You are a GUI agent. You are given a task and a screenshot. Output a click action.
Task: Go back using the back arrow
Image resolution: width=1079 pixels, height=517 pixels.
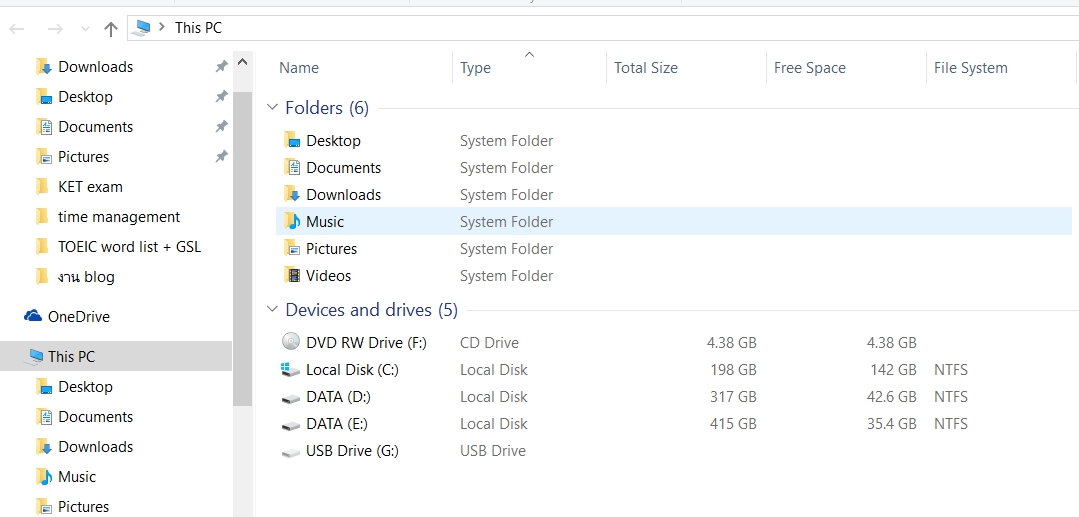click(17, 29)
